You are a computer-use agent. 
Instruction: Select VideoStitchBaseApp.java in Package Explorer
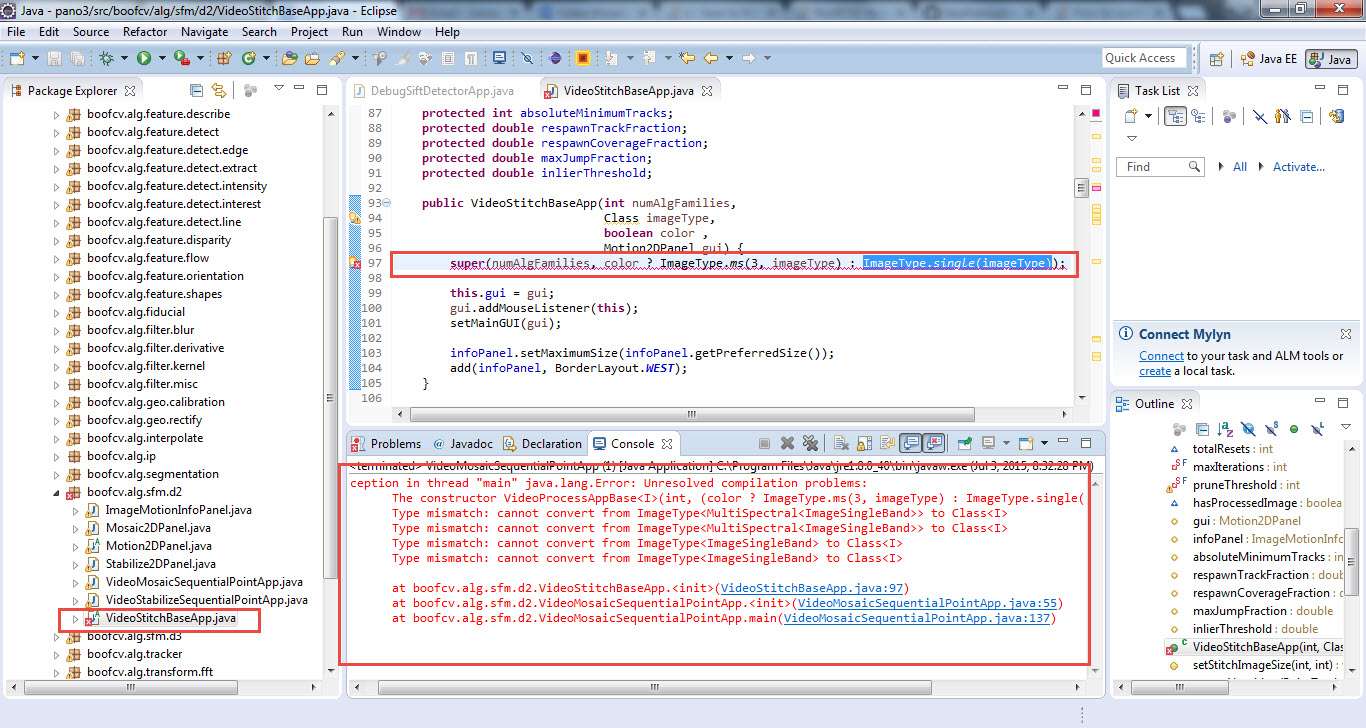point(170,618)
